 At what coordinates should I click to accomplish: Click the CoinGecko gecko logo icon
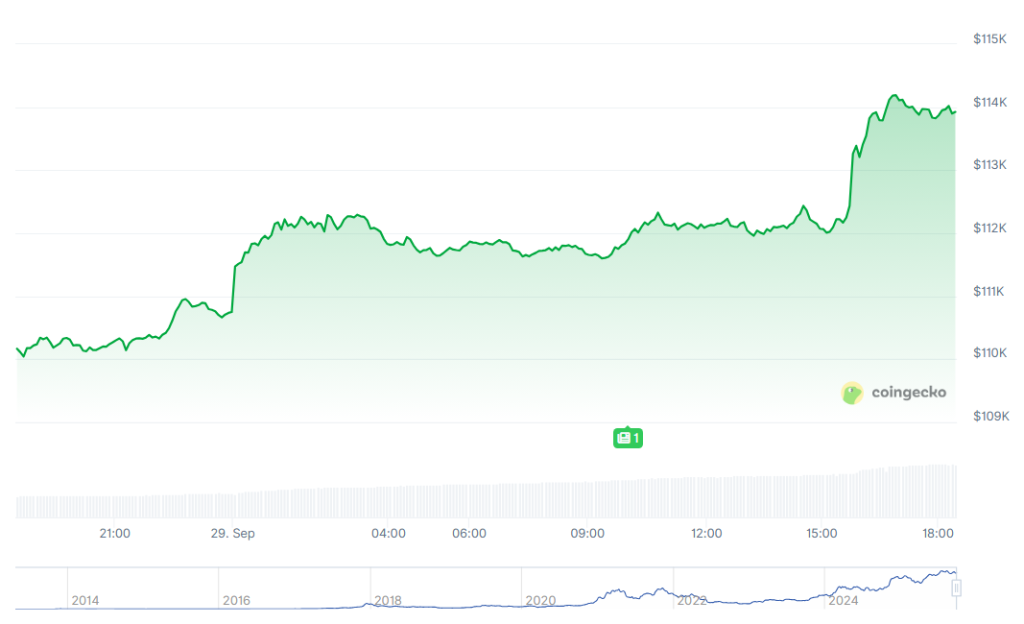[x=852, y=393]
